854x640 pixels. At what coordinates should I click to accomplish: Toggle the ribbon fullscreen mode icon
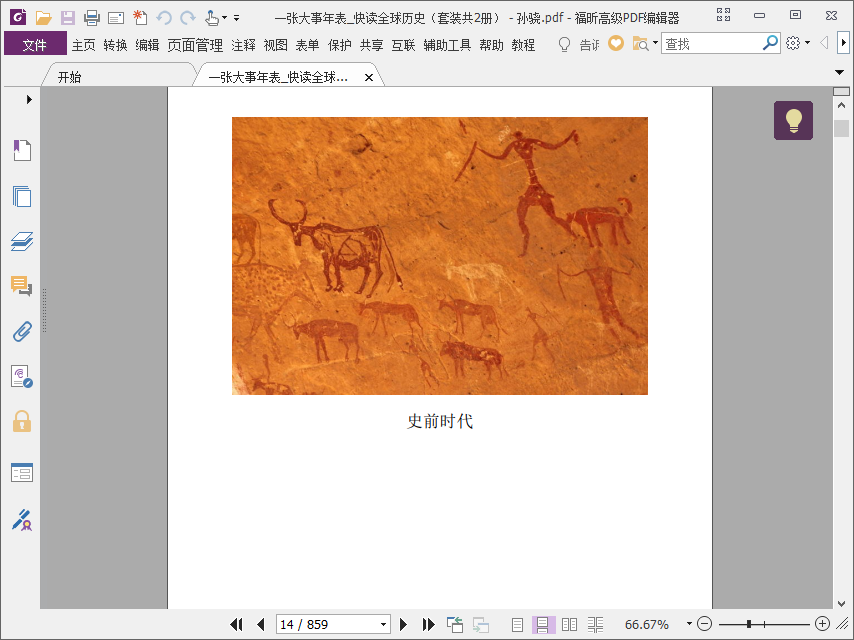[723, 15]
